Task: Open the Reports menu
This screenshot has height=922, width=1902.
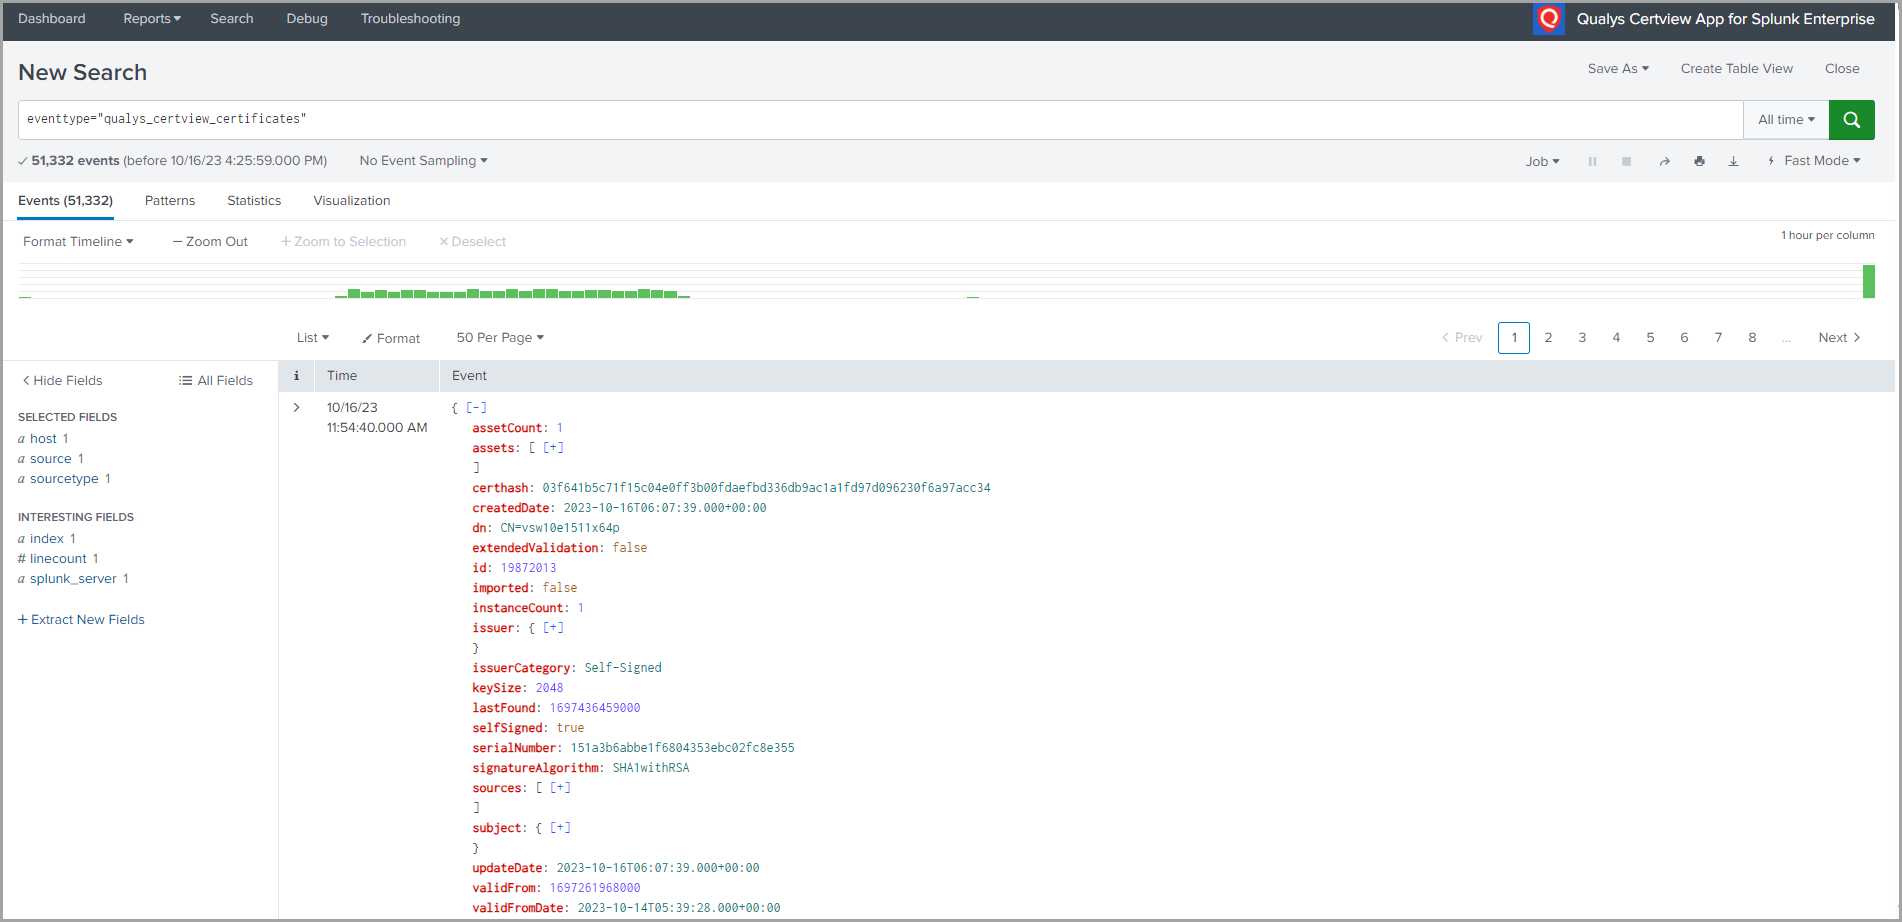Action: (x=151, y=18)
